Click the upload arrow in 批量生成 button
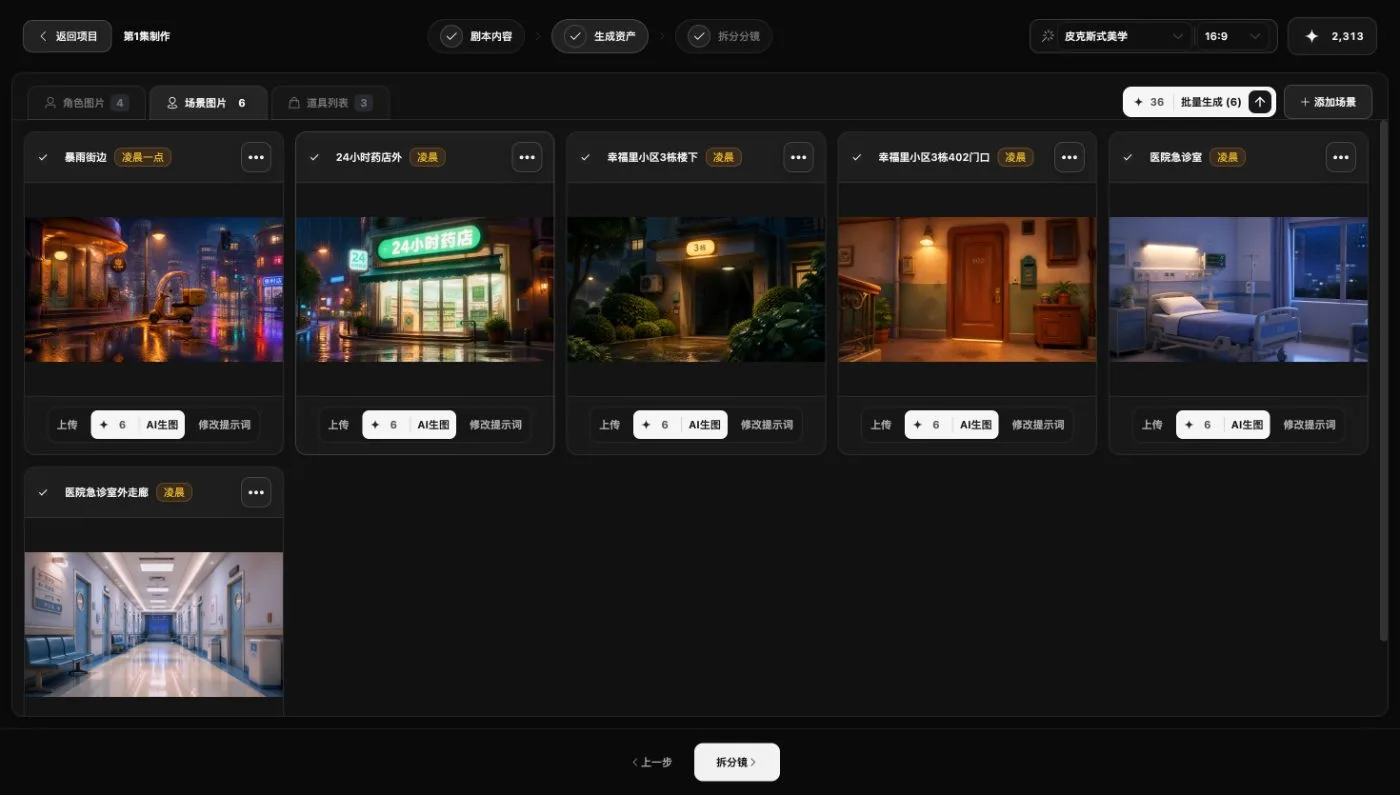Screen dimensions: 1400x795 point(1260,102)
